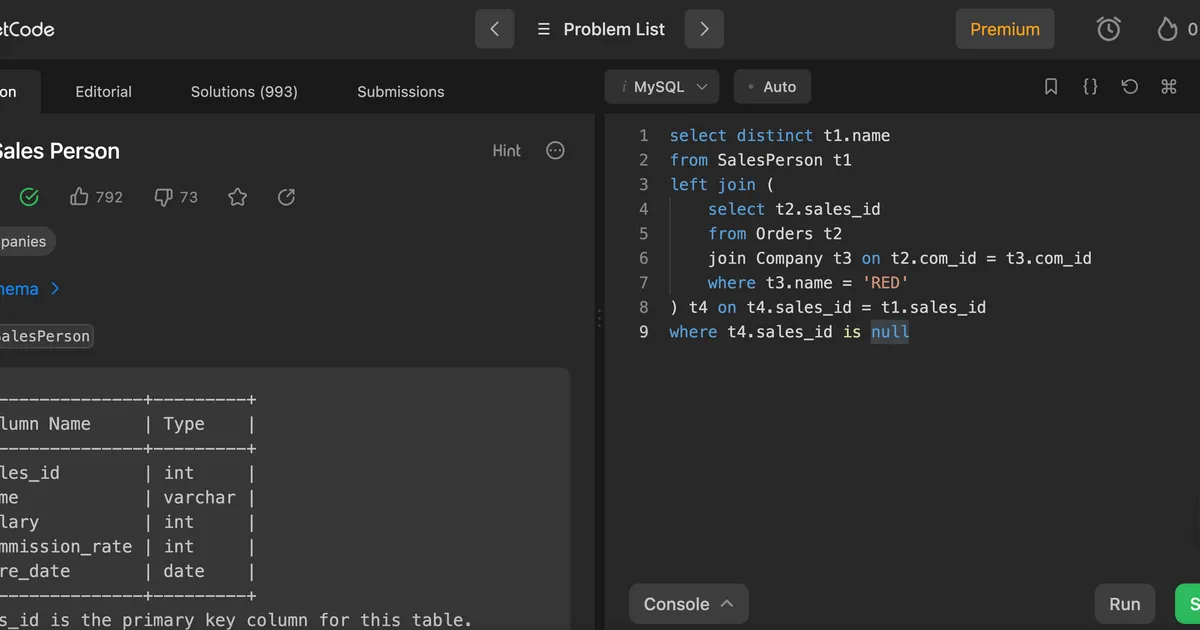Click the streak flame icon
This screenshot has width=1200, height=630.
(1167, 30)
